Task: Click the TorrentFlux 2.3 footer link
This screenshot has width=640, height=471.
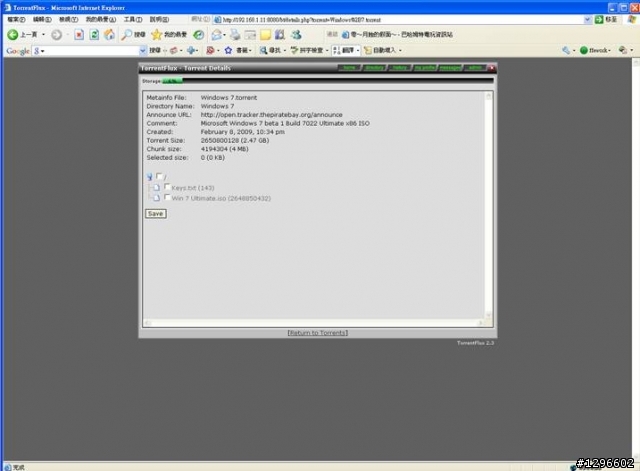Action: tap(475, 343)
